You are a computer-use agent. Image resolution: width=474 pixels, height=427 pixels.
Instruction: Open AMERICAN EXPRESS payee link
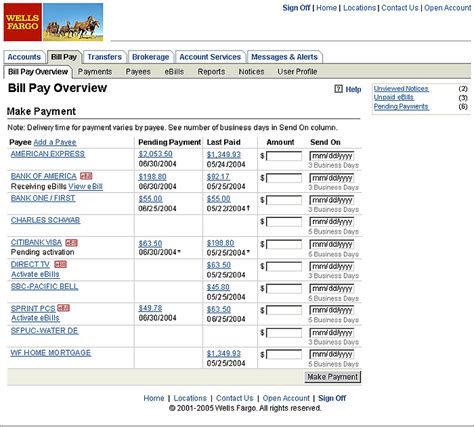point(48,154)
